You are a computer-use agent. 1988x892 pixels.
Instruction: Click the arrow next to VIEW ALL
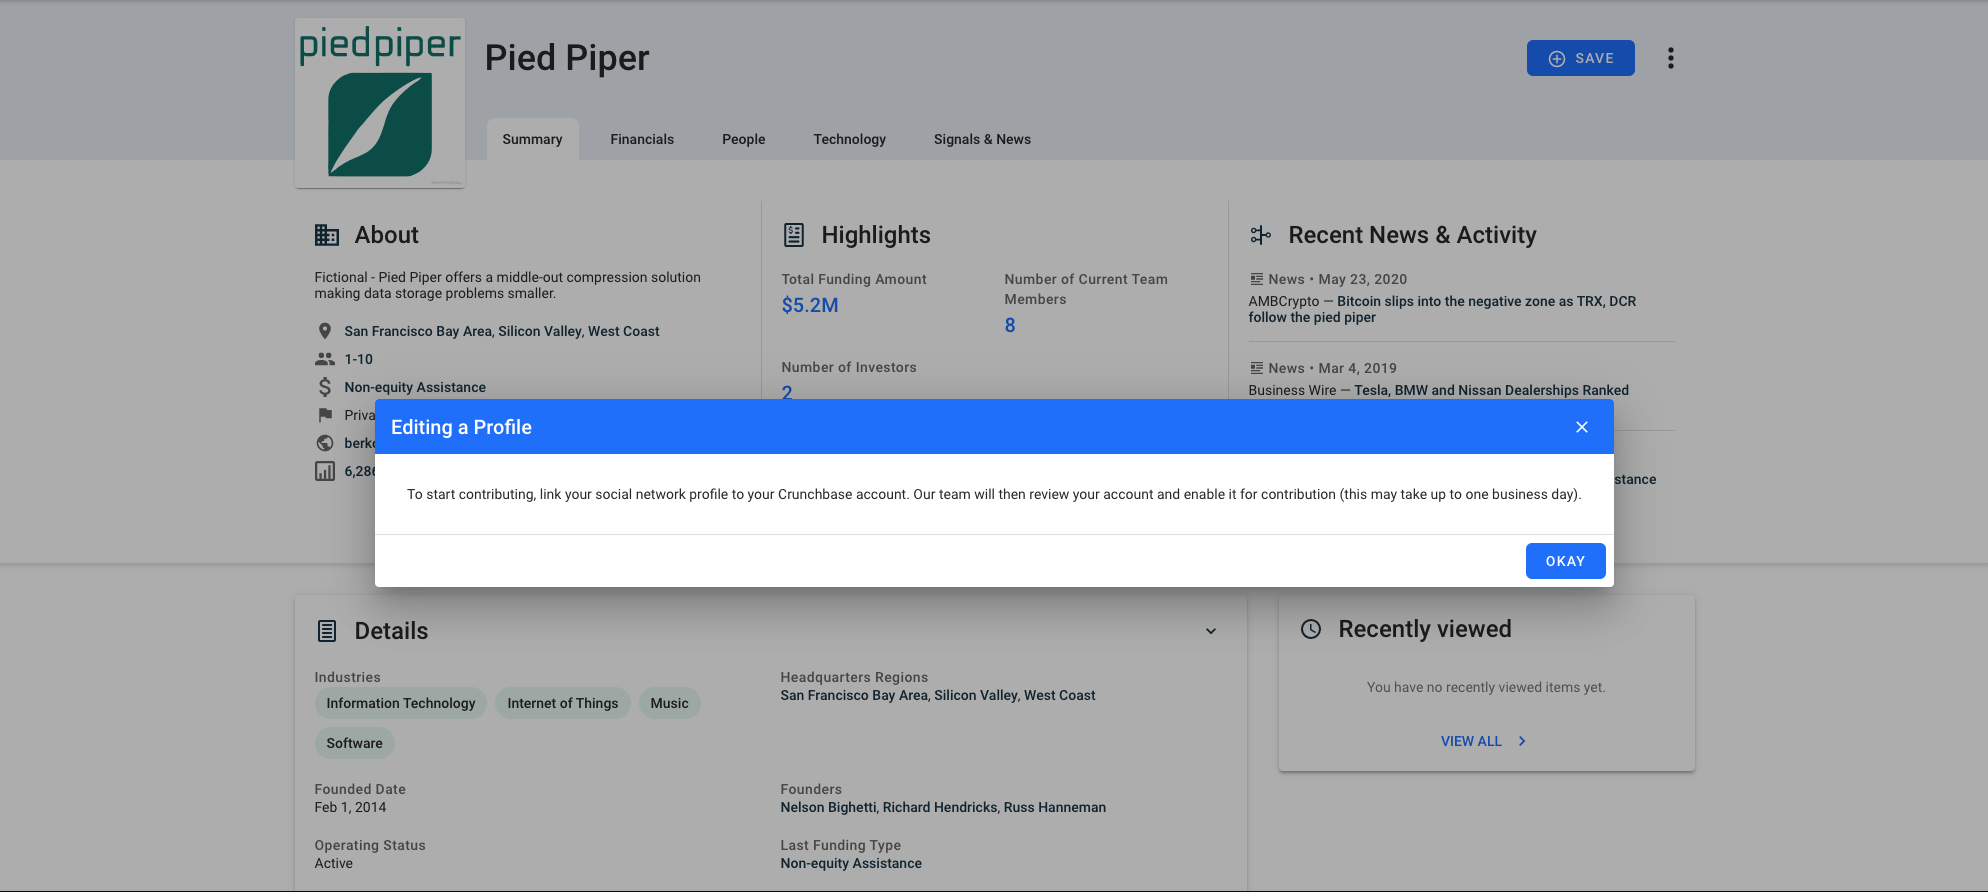1522,741
